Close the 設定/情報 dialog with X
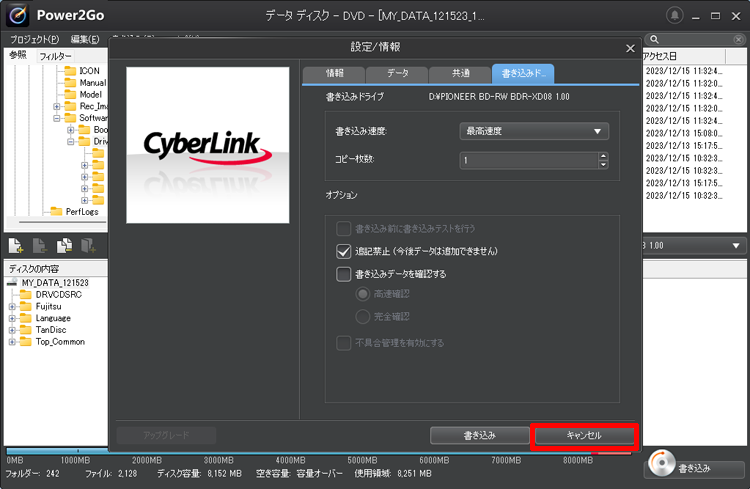This screenshot has width=750, height=489. [629, 47]
